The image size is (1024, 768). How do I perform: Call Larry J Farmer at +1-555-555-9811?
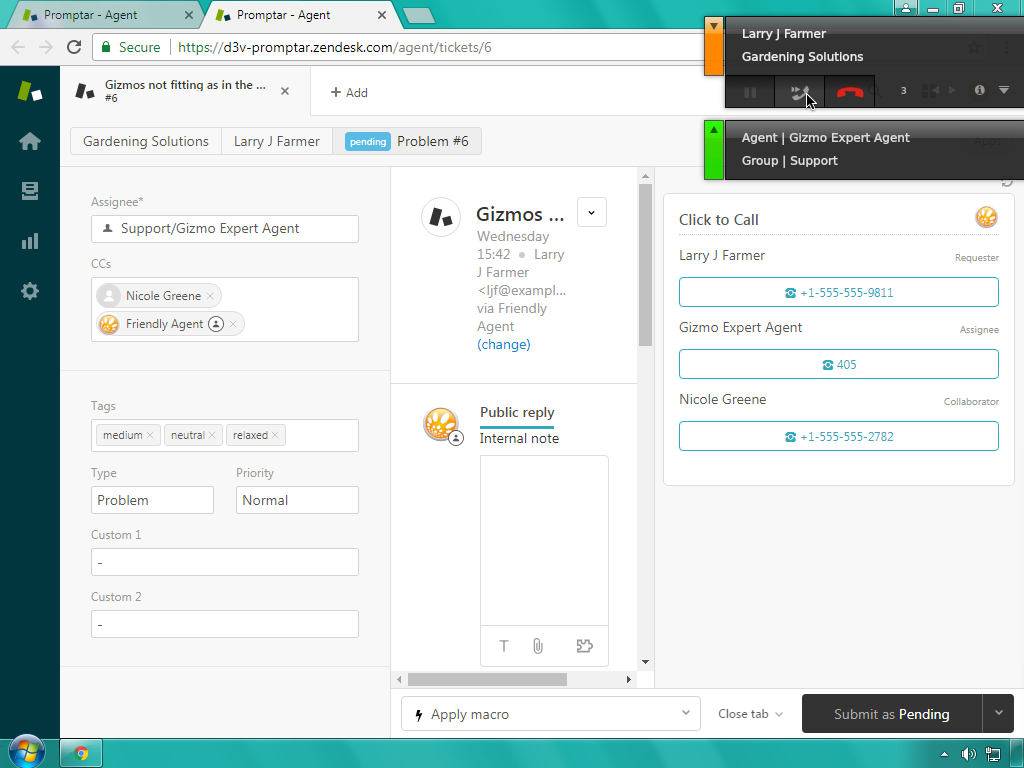click(x=839, y=292)
